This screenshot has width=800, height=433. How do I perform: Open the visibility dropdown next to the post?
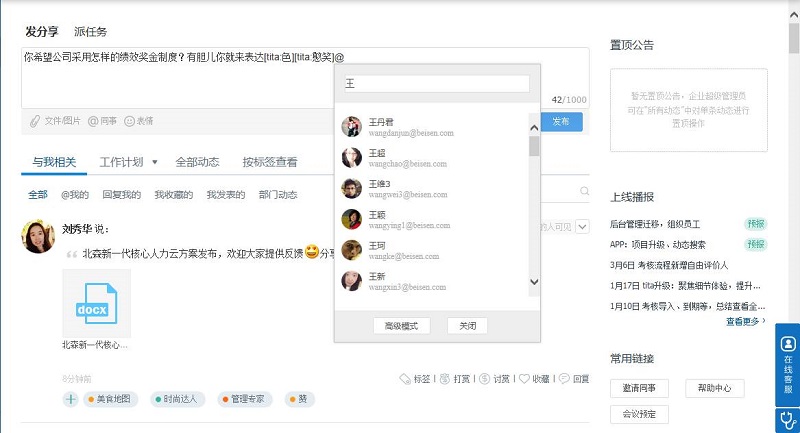(x=582, y=228)
